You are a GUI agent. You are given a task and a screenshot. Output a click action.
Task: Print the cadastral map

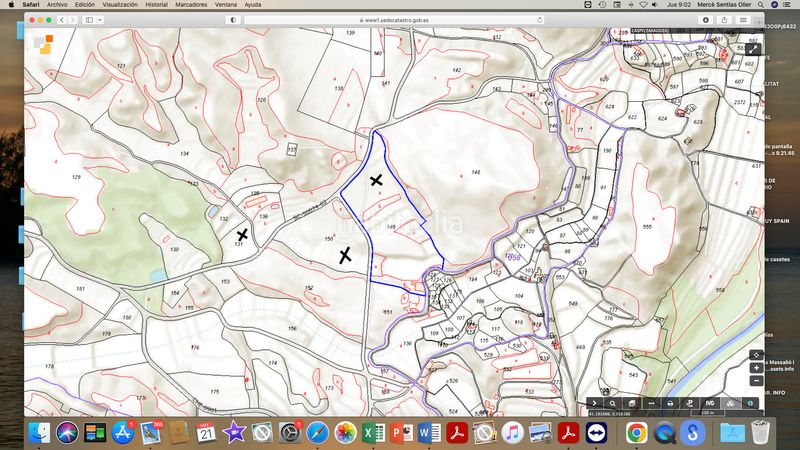point(670,403)
